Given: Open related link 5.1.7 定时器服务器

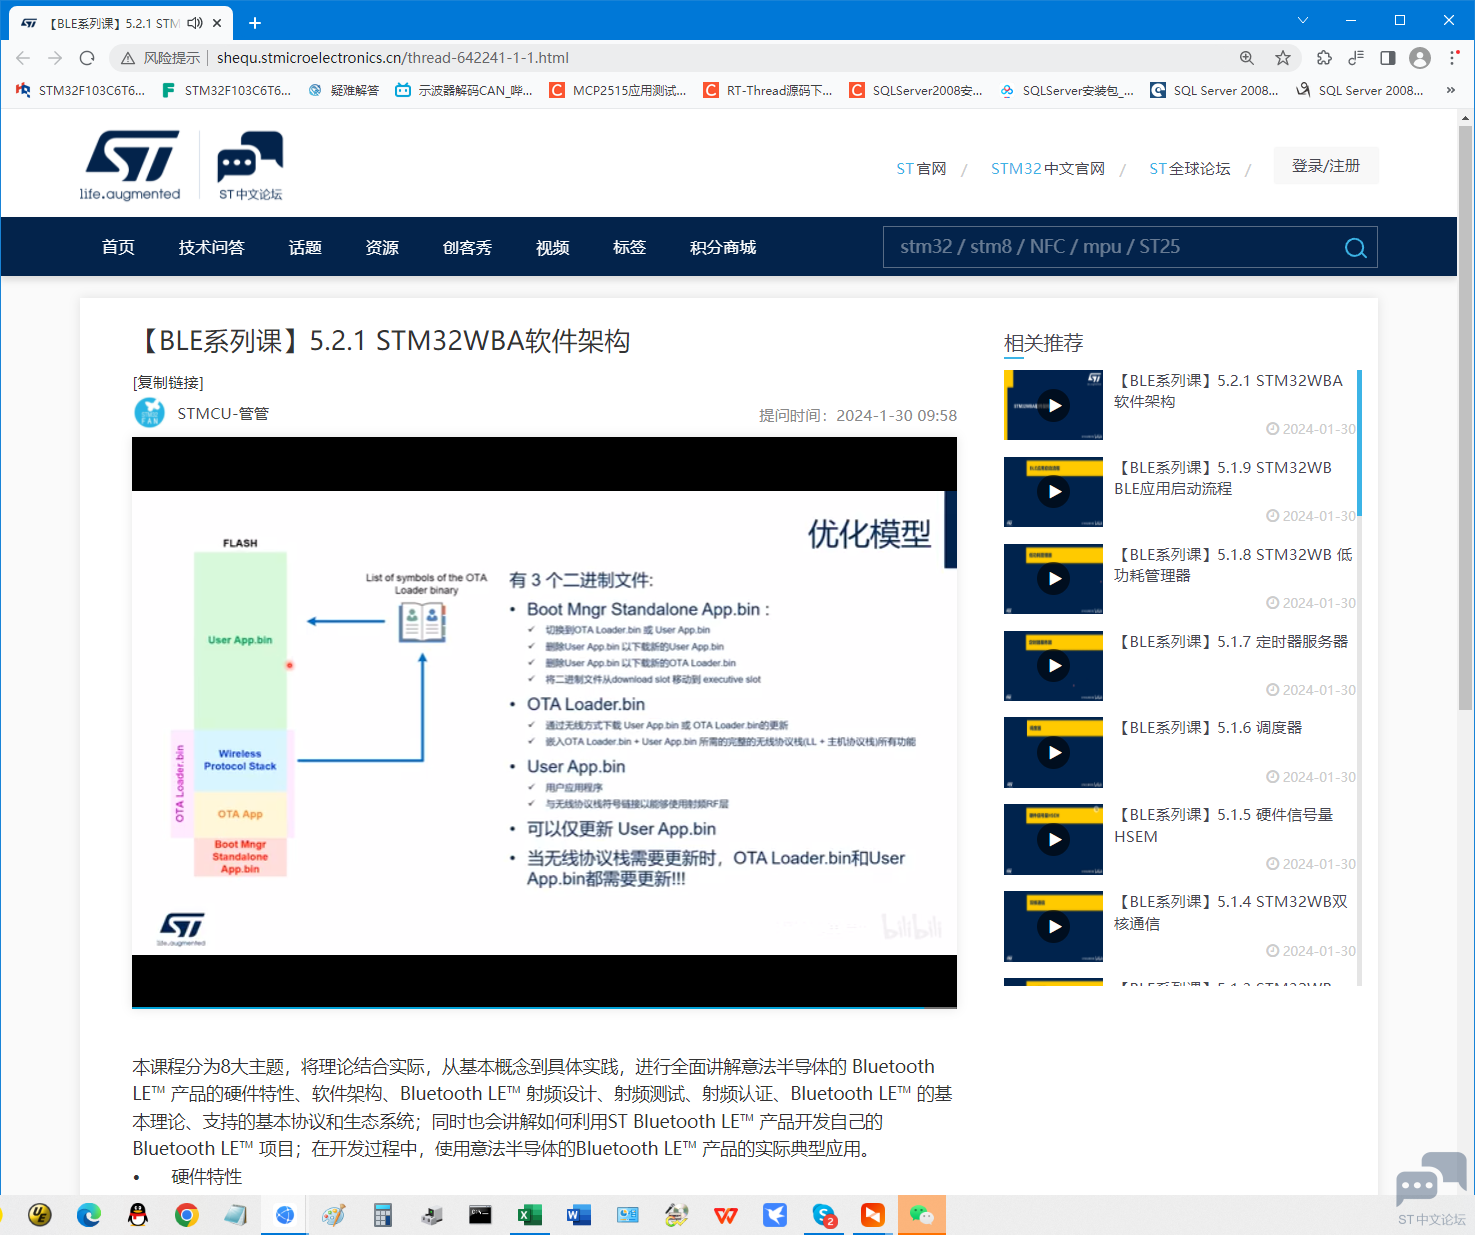Looking at the screenshot, I should [x=1232, y=641].
